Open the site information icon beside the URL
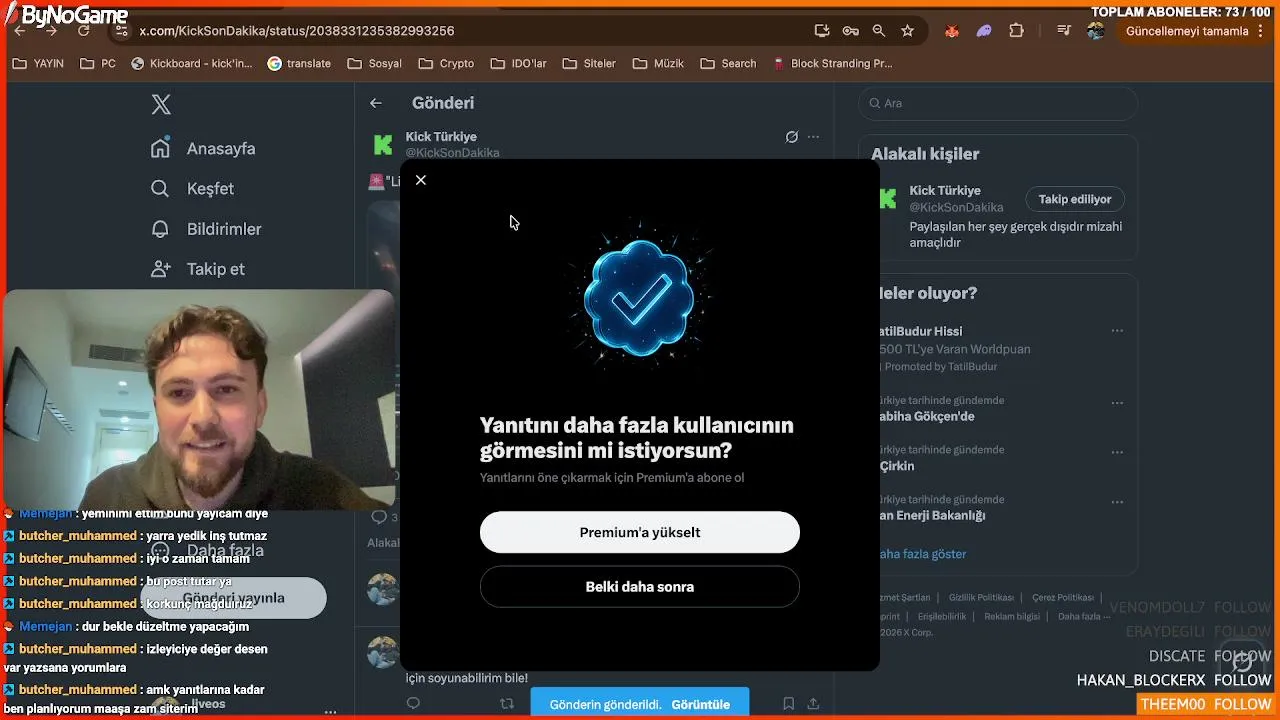1280x720 pixels. pyautogui.click(x=122, y=31)
